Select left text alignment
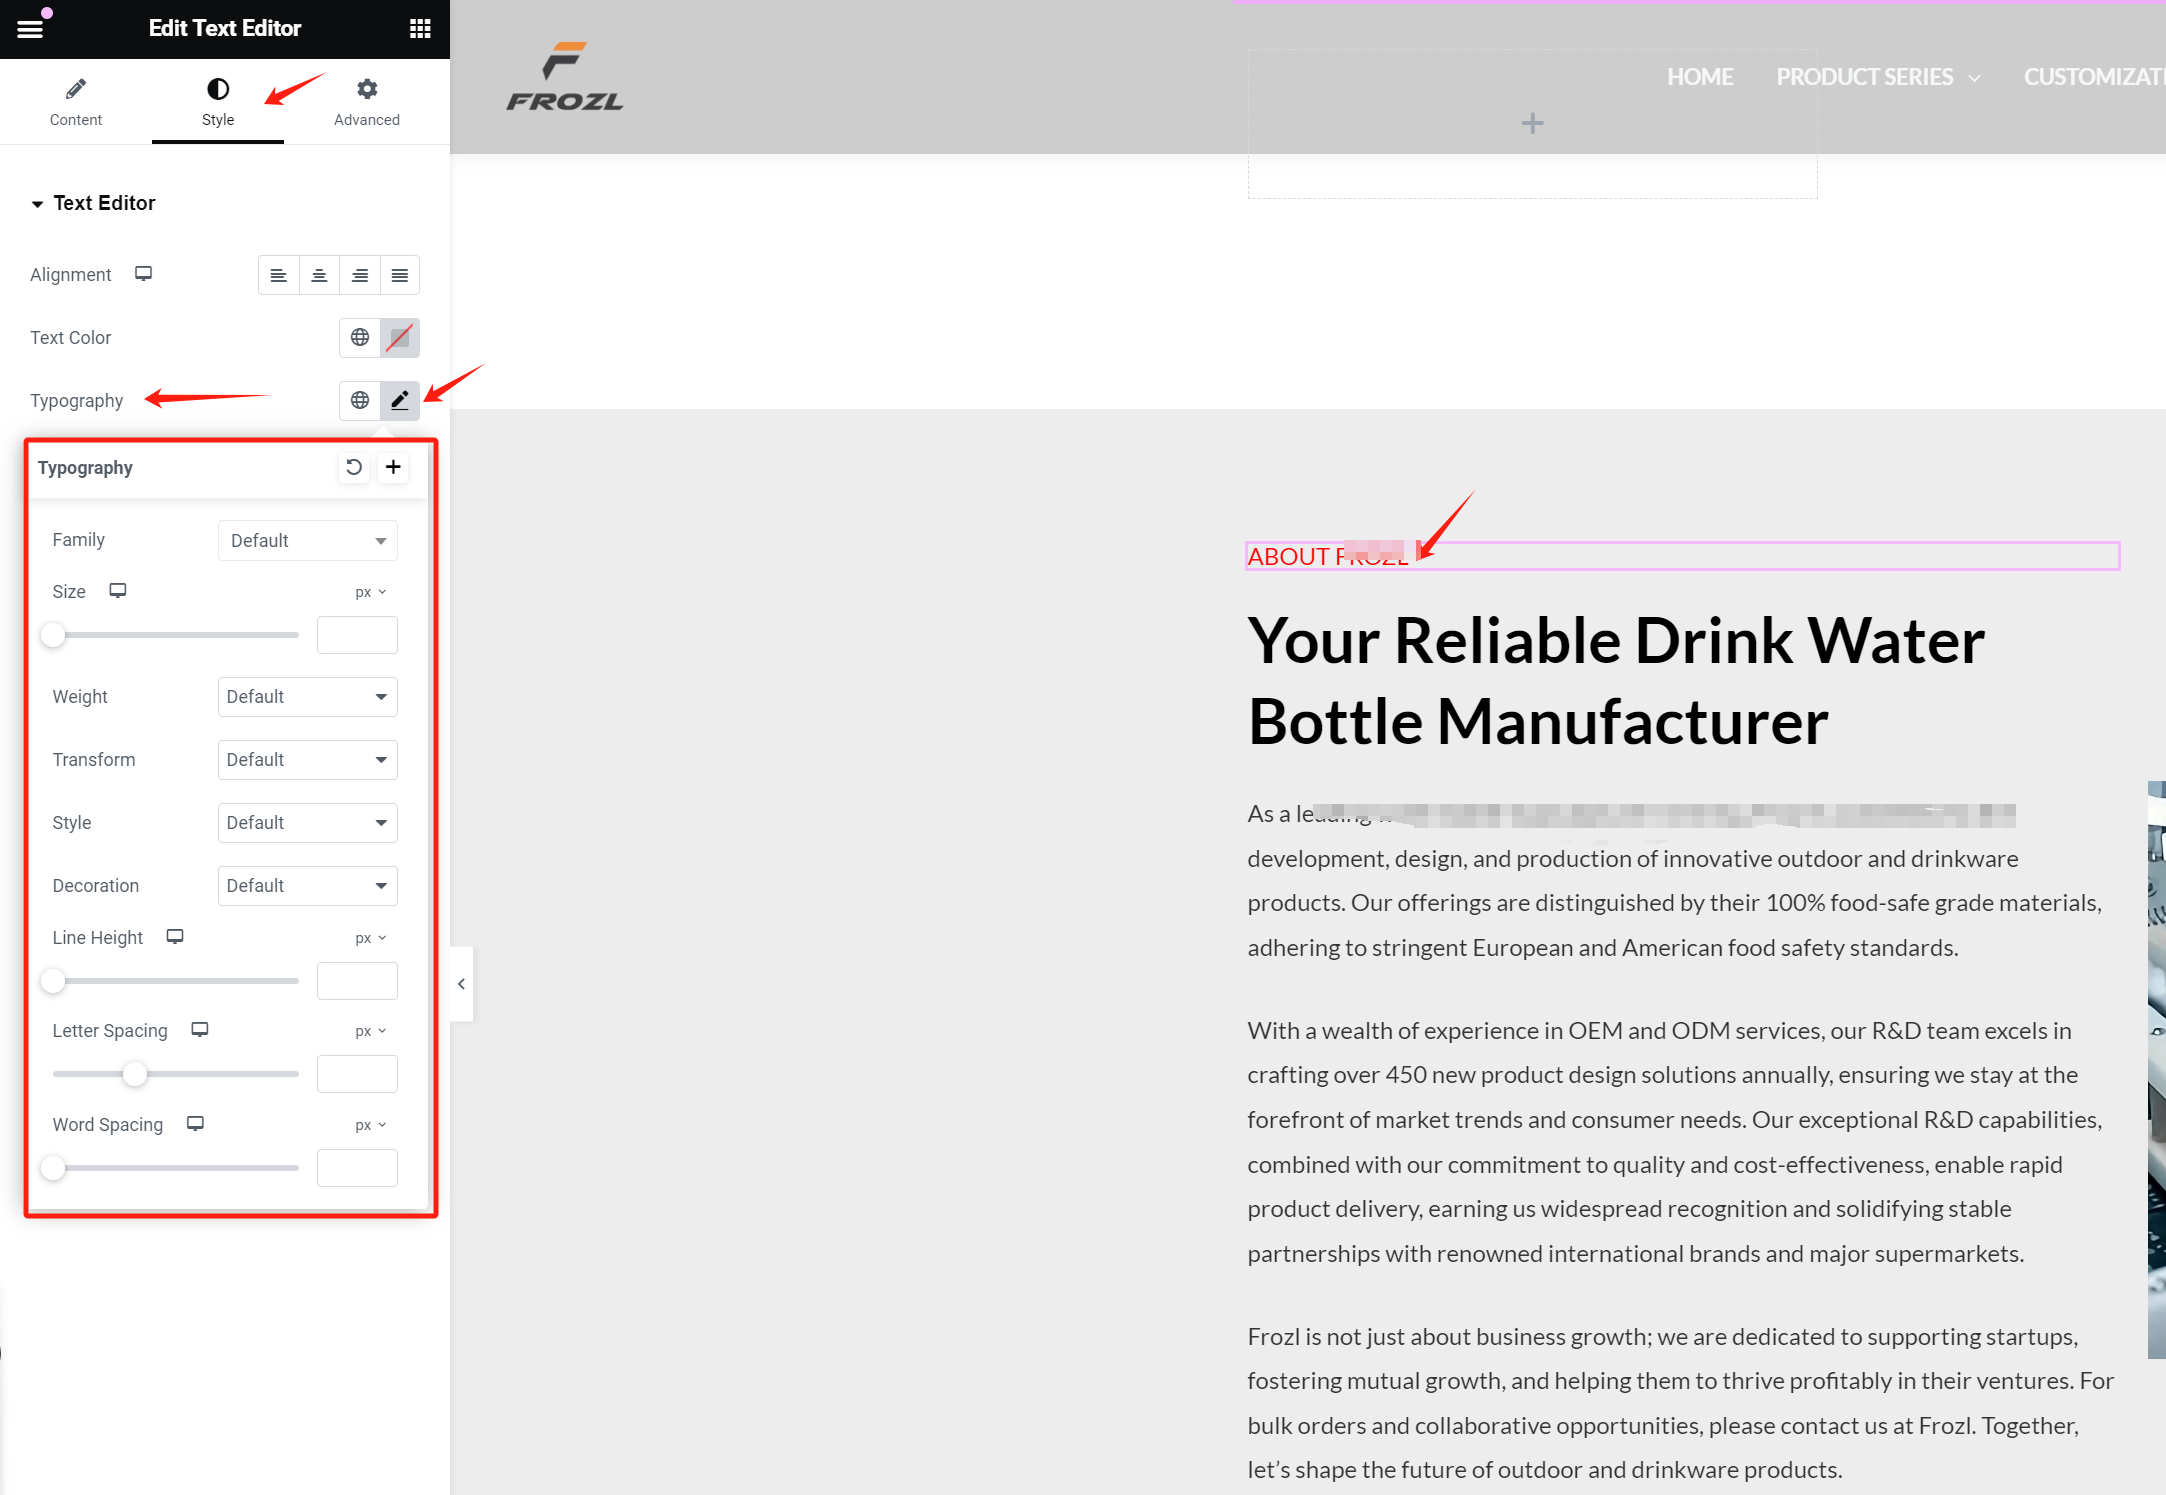Image resolution: width=2166 pixels, height=1495 pixels. (279, 275)
